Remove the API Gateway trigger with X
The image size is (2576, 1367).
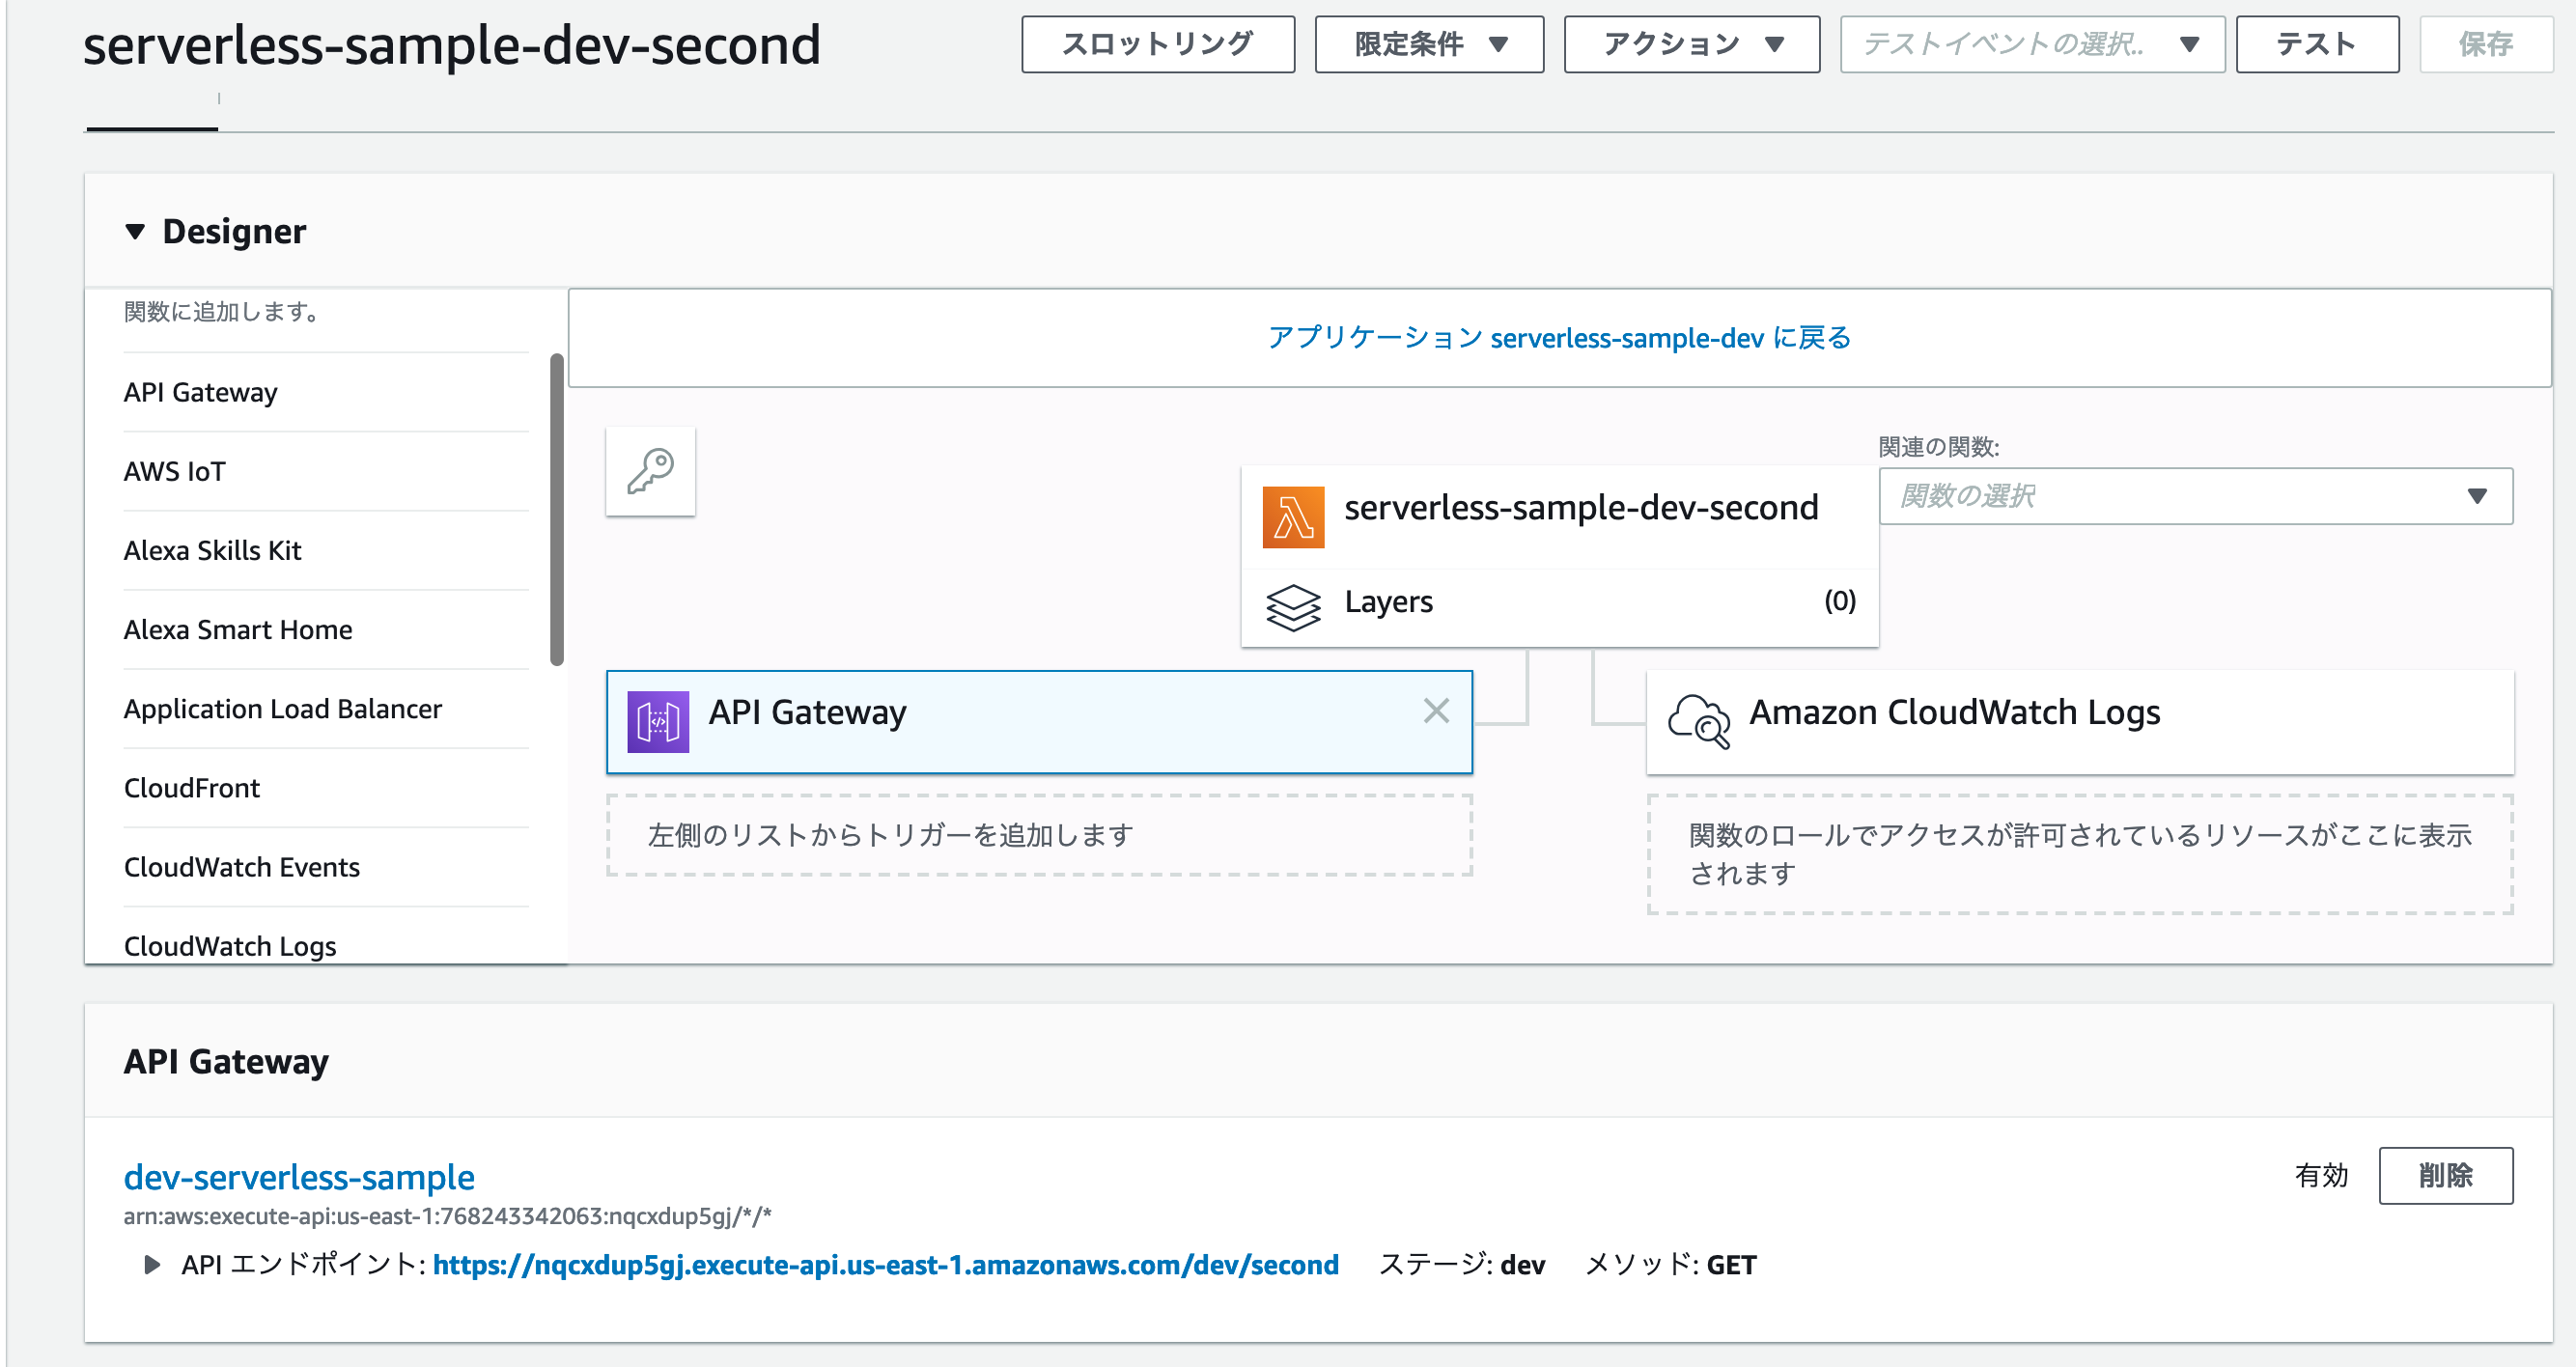click(x=1436, y=711)
